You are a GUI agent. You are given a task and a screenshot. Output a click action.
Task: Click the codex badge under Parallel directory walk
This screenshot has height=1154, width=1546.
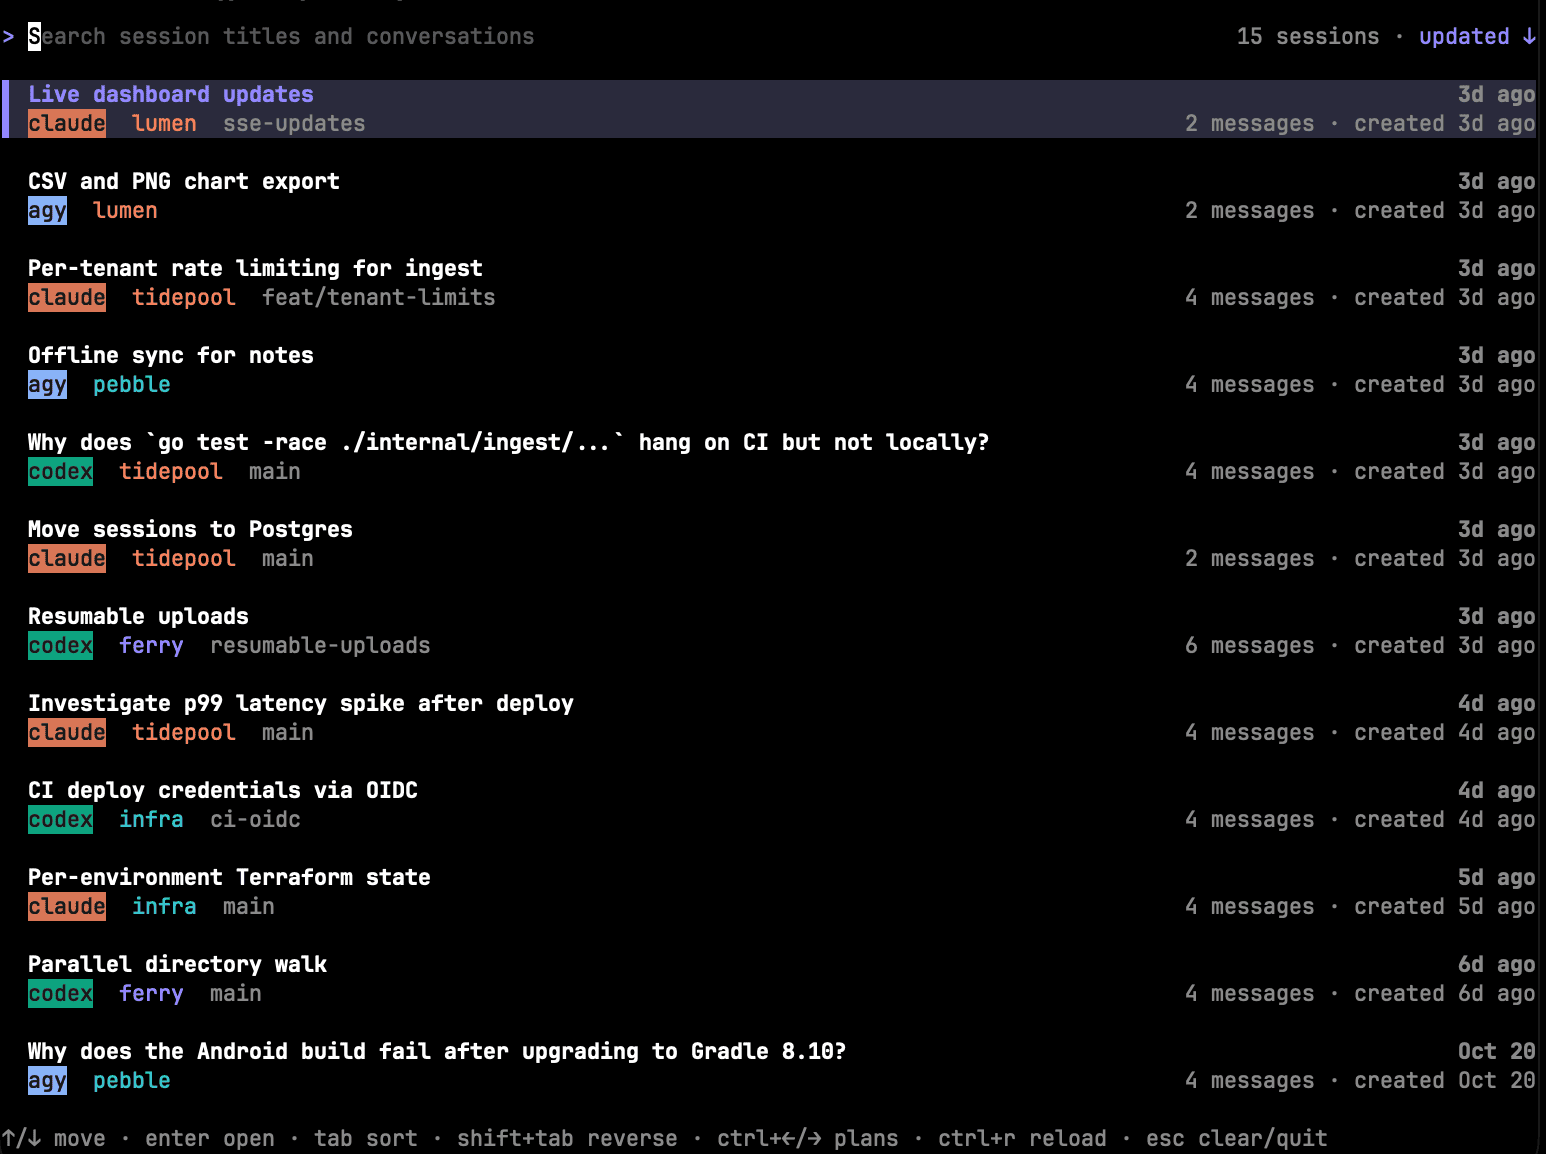[60, 993]
